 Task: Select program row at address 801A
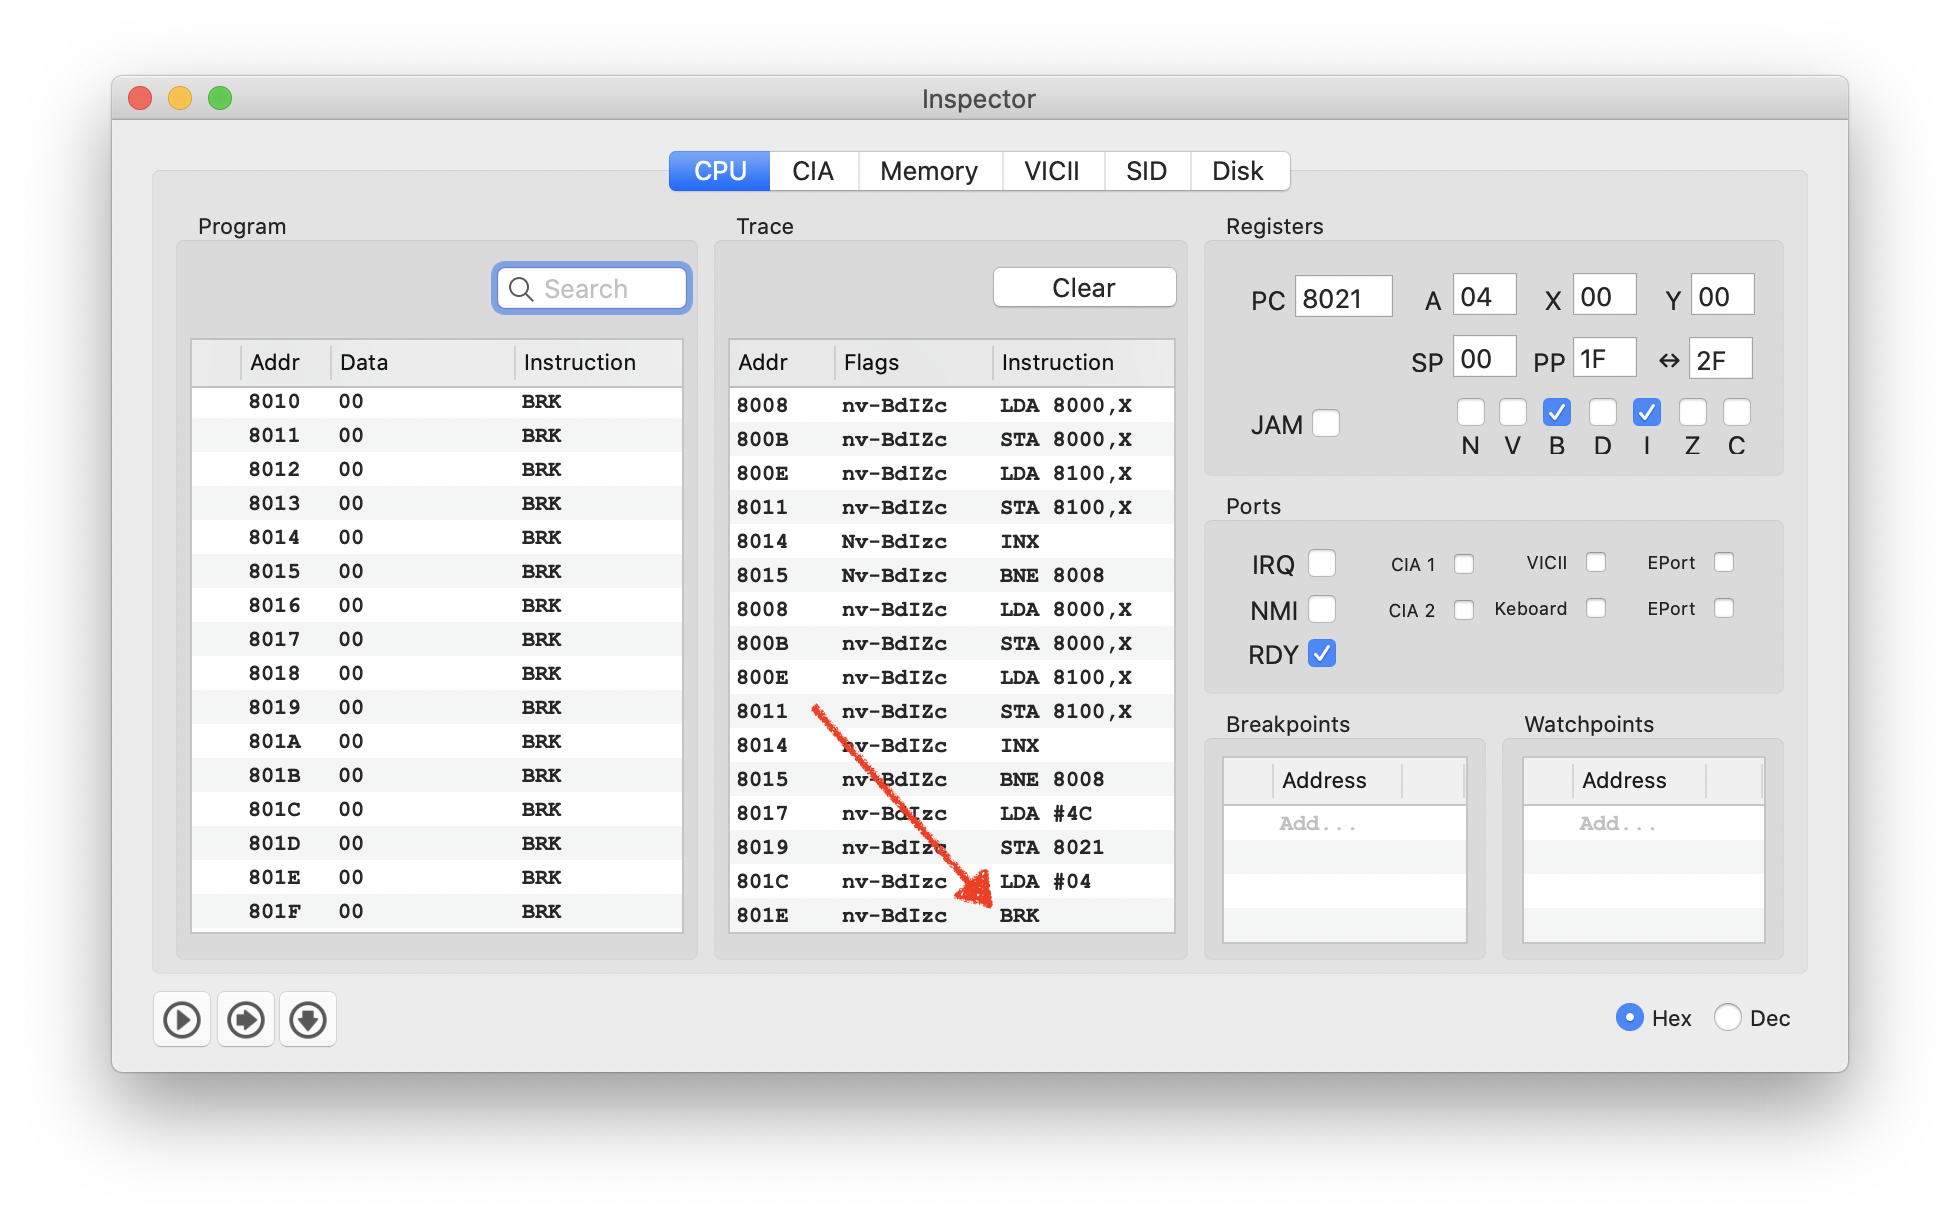click(x=437, y=741)
